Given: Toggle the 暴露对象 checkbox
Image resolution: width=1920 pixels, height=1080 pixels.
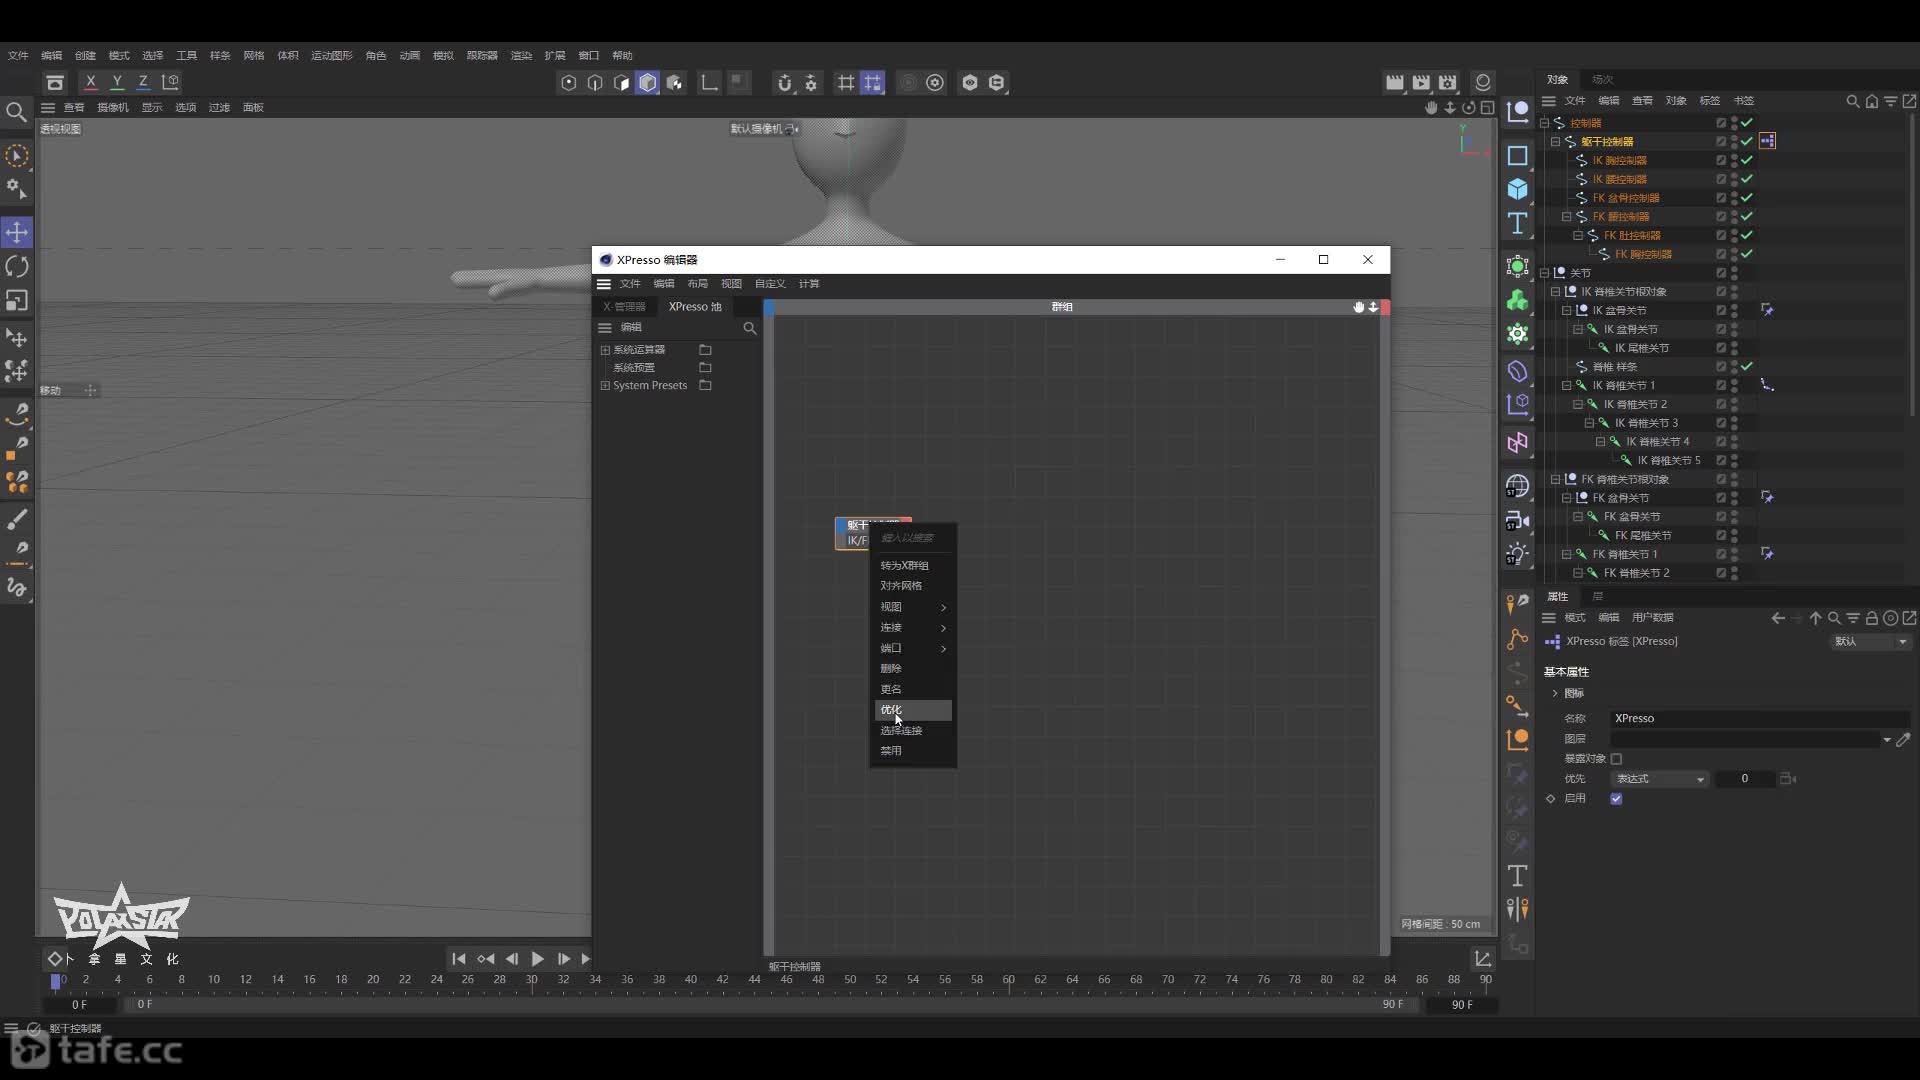Looking at the screenshot, I should 1616,759.
